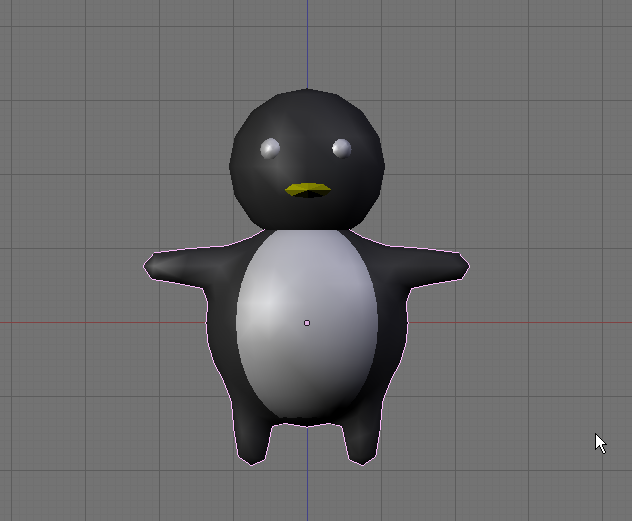Click the penguin's eye on the viewer's left
This screenshot has height=521, width=632.
270,149
